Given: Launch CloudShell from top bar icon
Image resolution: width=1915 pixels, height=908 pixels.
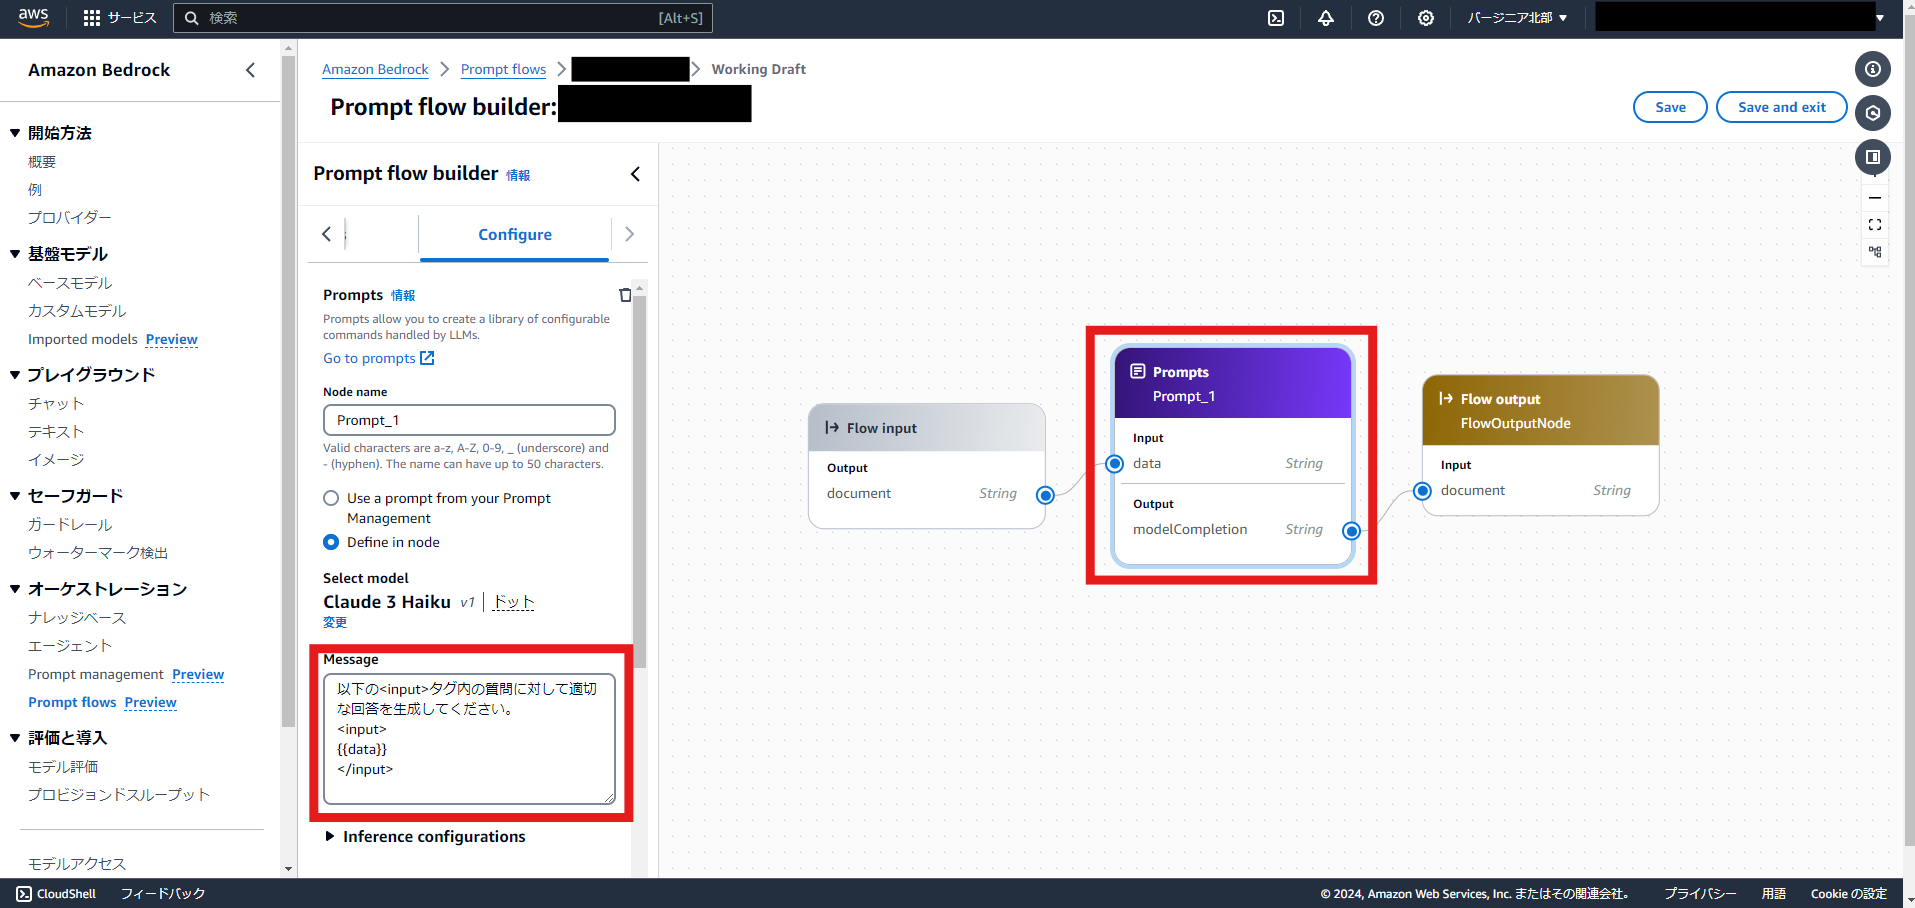Looking at the screenshot, I should (1276, 18).
